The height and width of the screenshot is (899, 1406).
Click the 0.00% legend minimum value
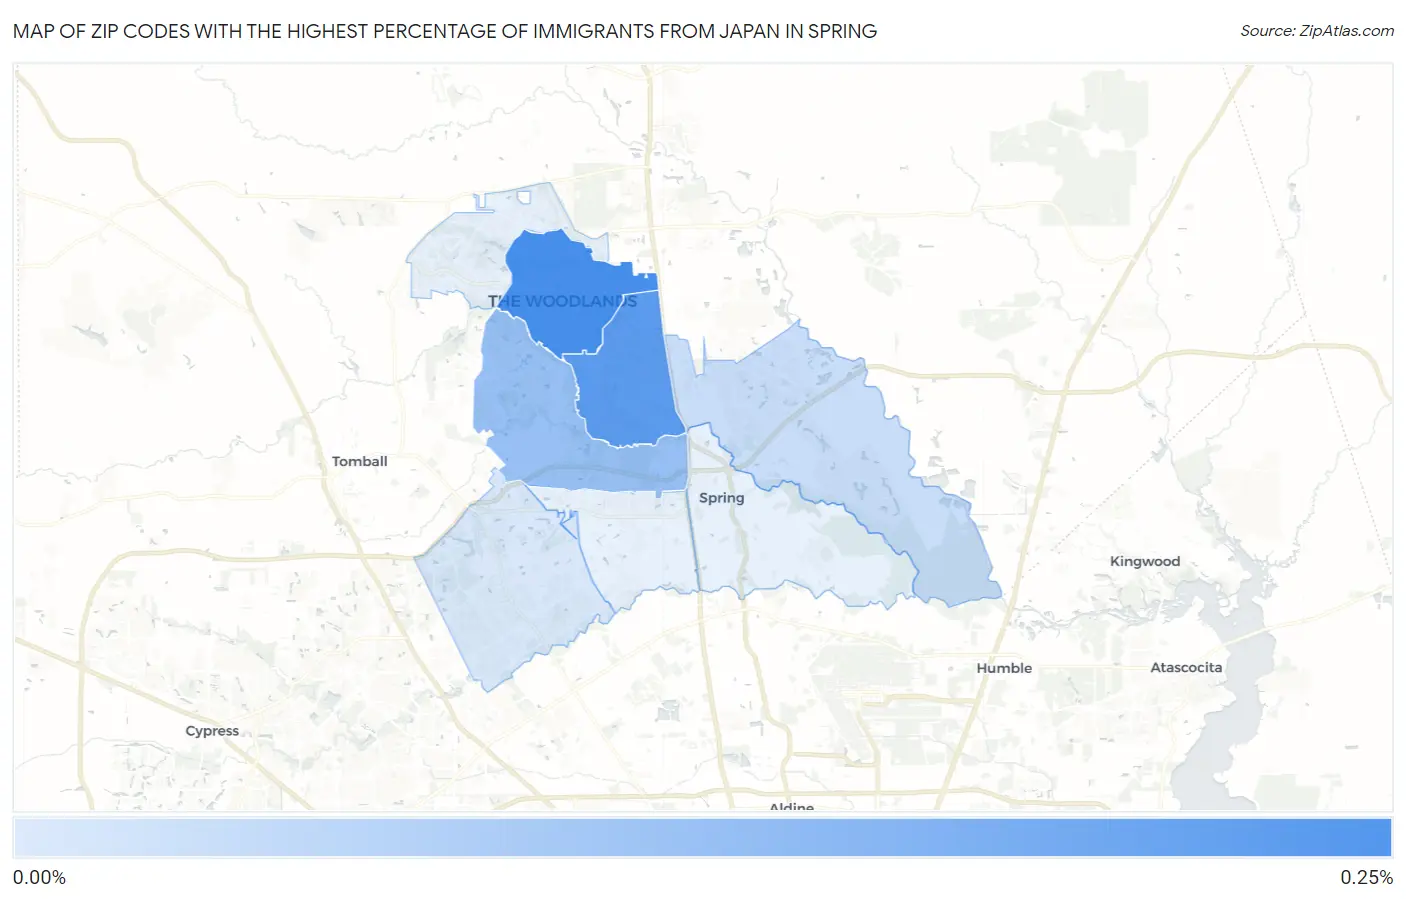39,877
